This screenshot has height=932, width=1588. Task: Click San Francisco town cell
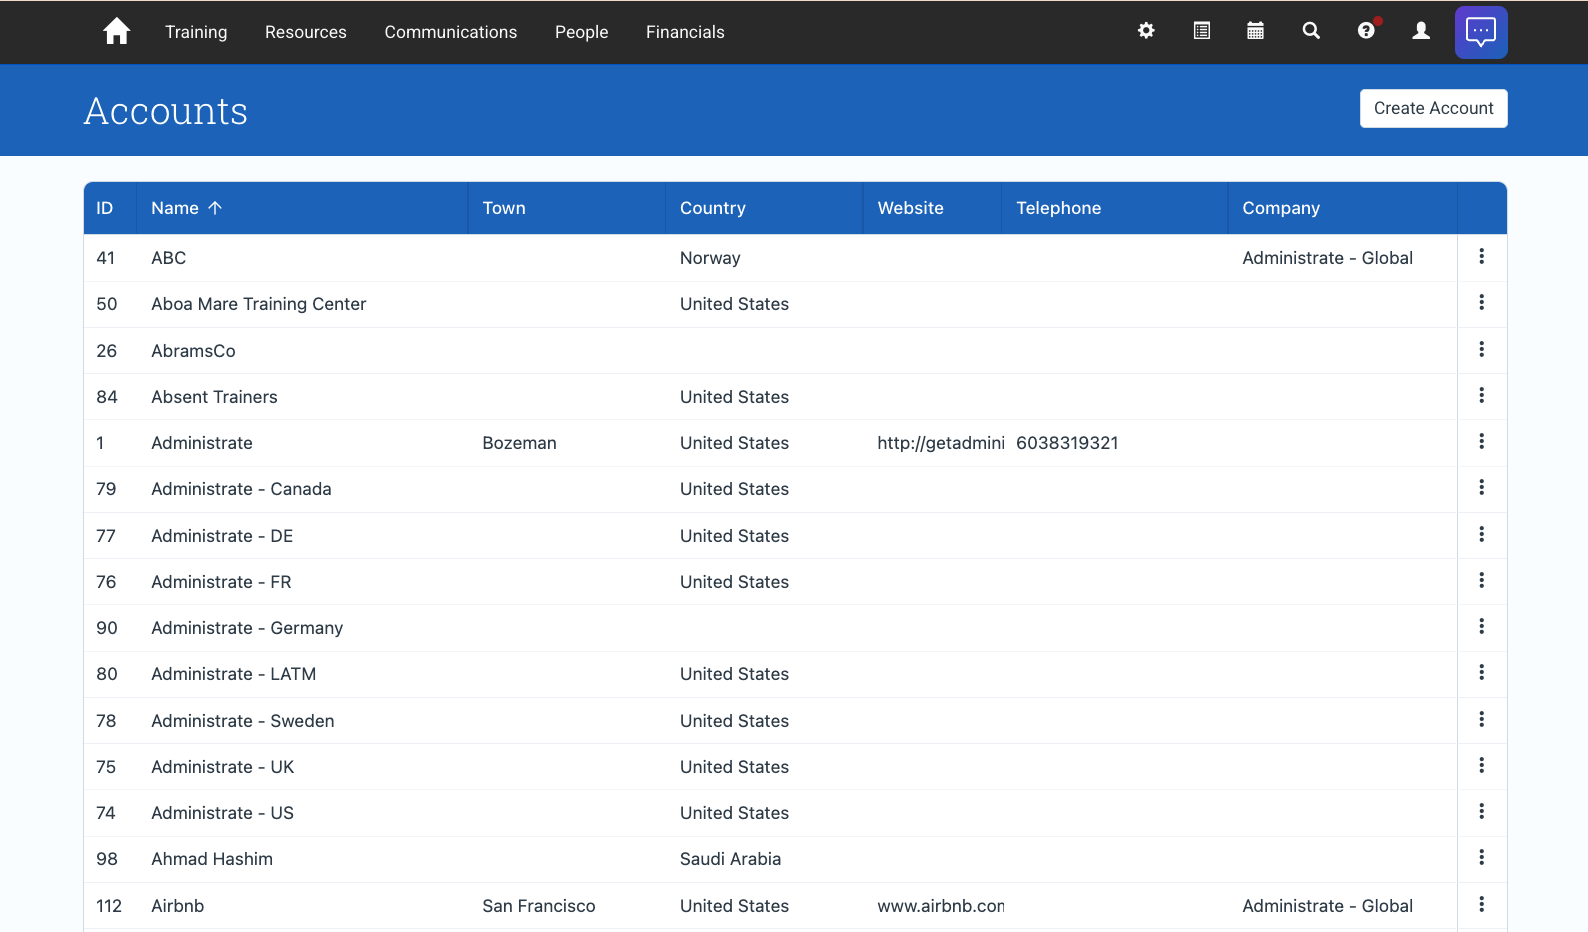[x=539, y=906]
